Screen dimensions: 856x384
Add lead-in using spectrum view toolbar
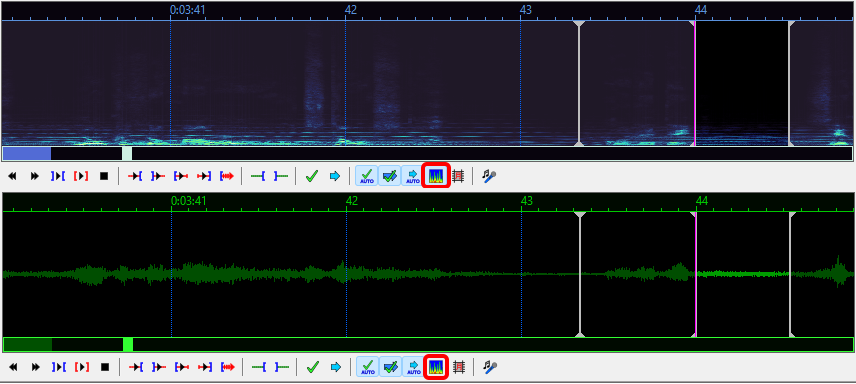pos(258,176)
